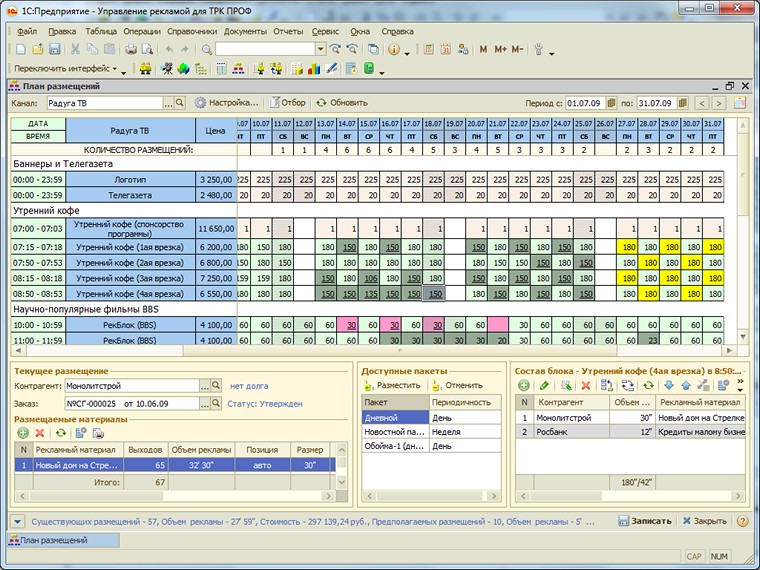Click the blue down arrow in Состав блока
760x570 pixels.
pos(669,385)
